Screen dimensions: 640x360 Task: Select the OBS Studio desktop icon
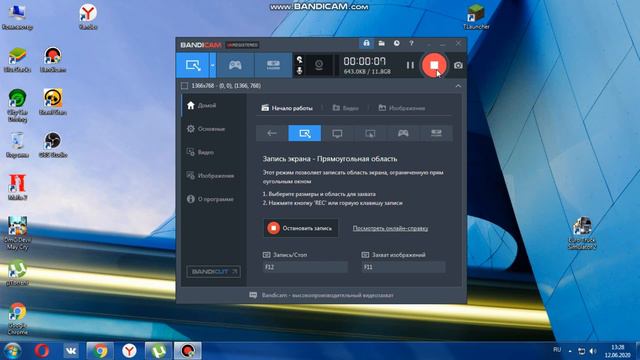53,145
